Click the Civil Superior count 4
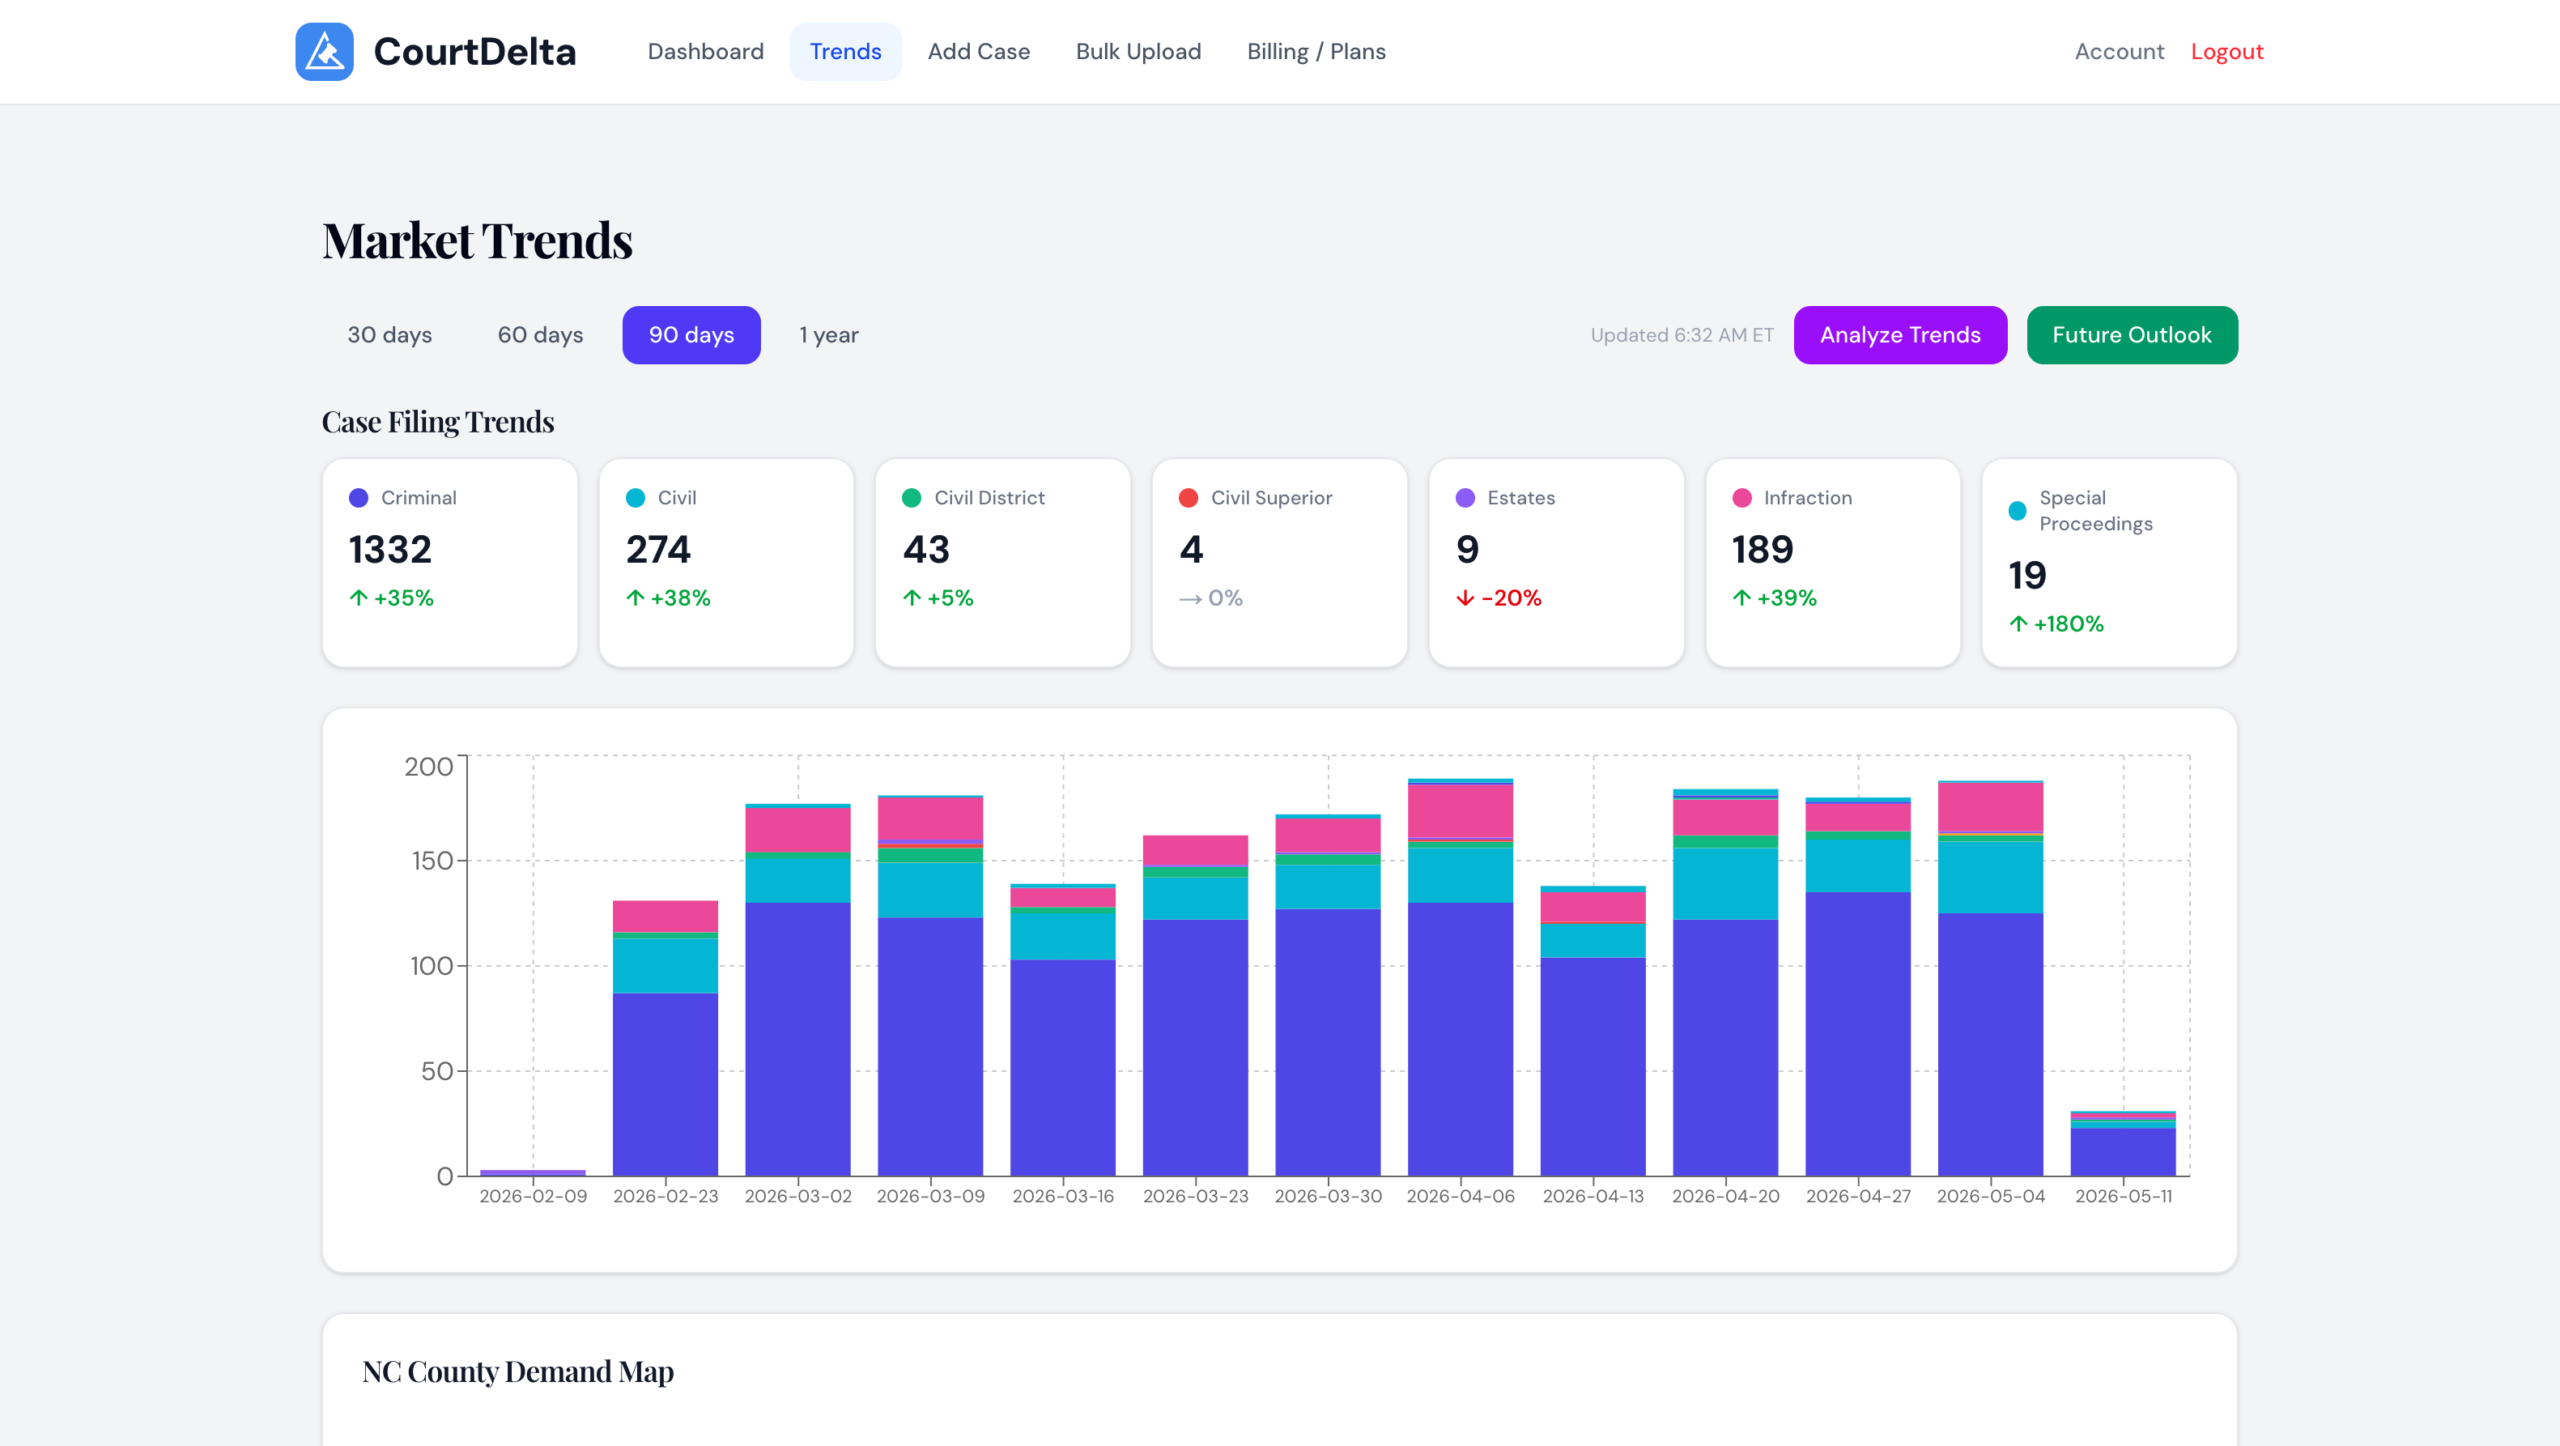This screenshot has height=1446, width=2560. [x=1191, y=550]
